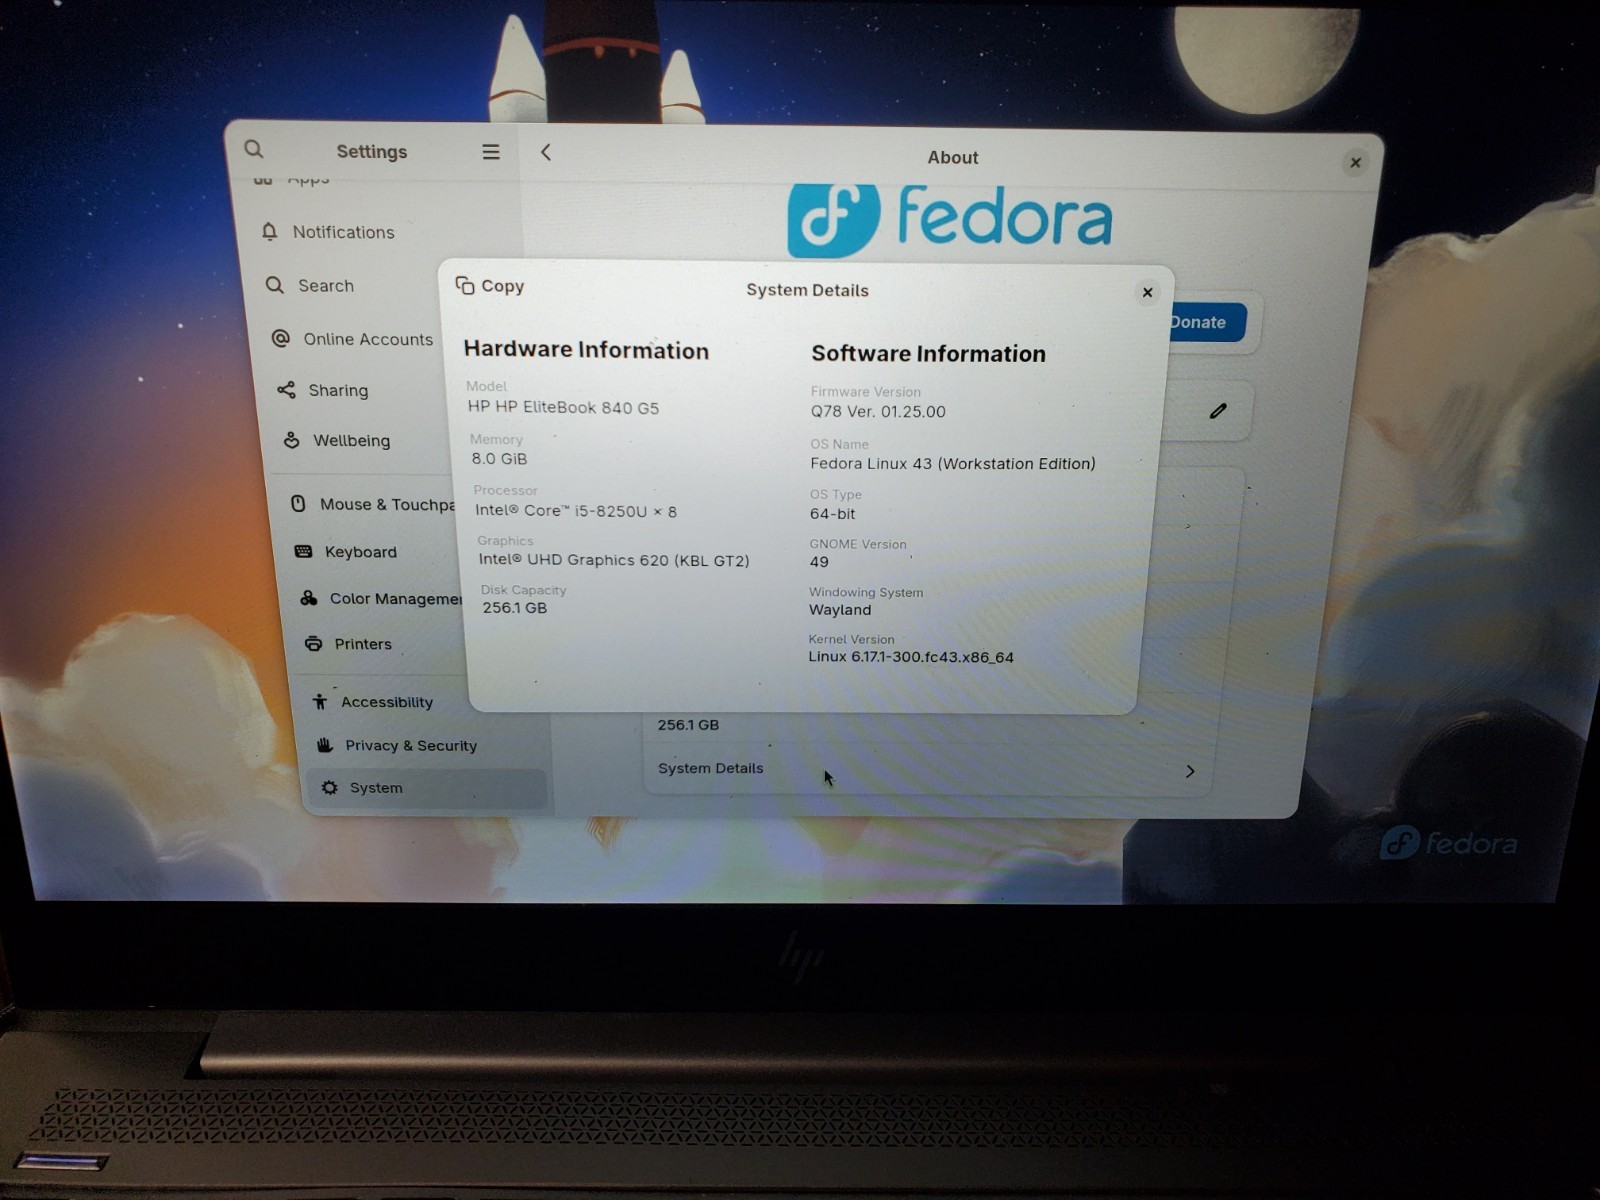This screenshot has height=1200, width=1600.
Task: Click the Online Accounts at-sign icon
Action: coord(281,339)
